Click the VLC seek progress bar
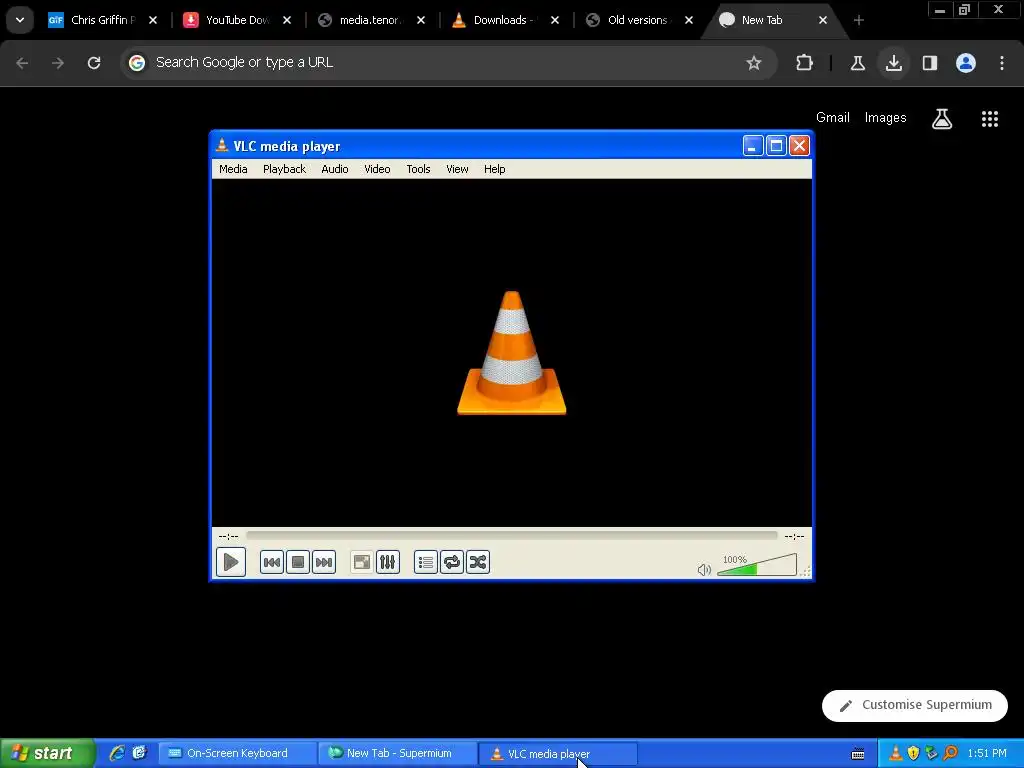Viewport: 1024px width, 768px height. (512, 536)
